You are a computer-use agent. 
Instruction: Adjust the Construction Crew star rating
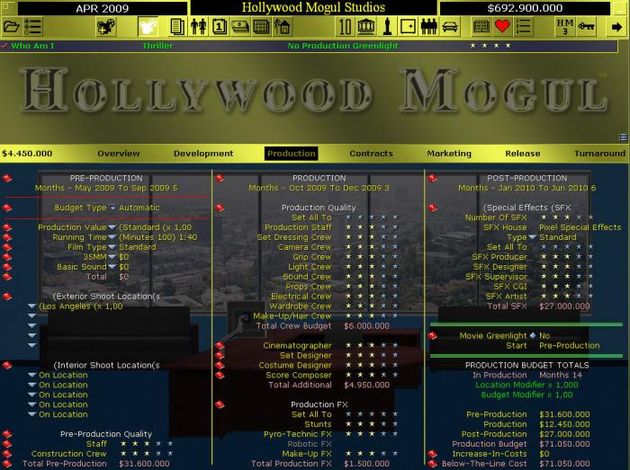pos(147,454)
